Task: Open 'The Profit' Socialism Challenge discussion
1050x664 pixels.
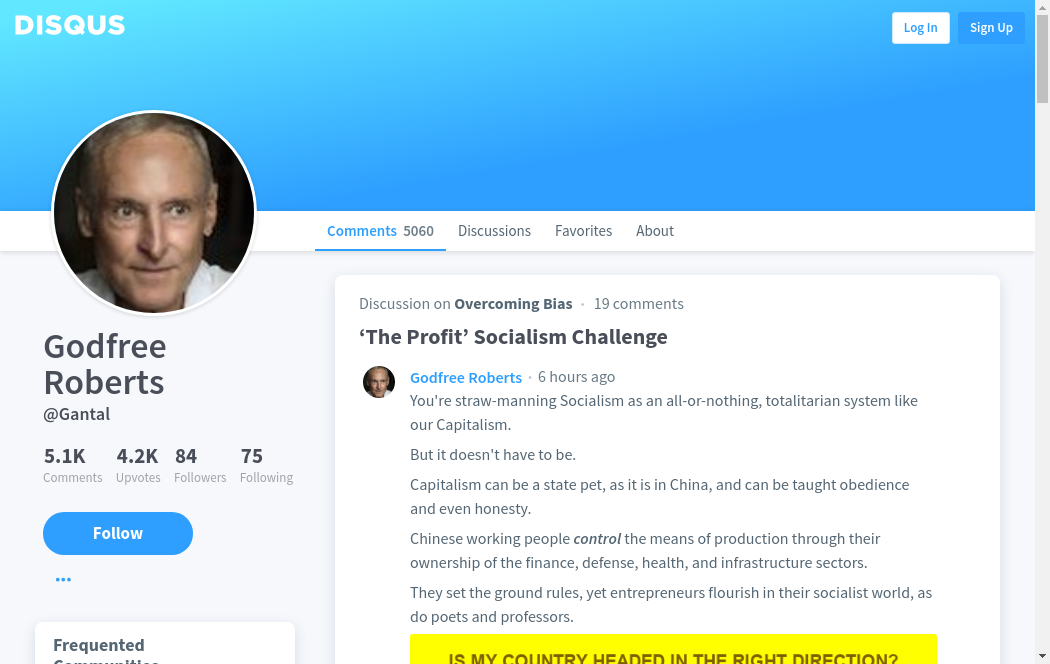Action: point(513,337)
